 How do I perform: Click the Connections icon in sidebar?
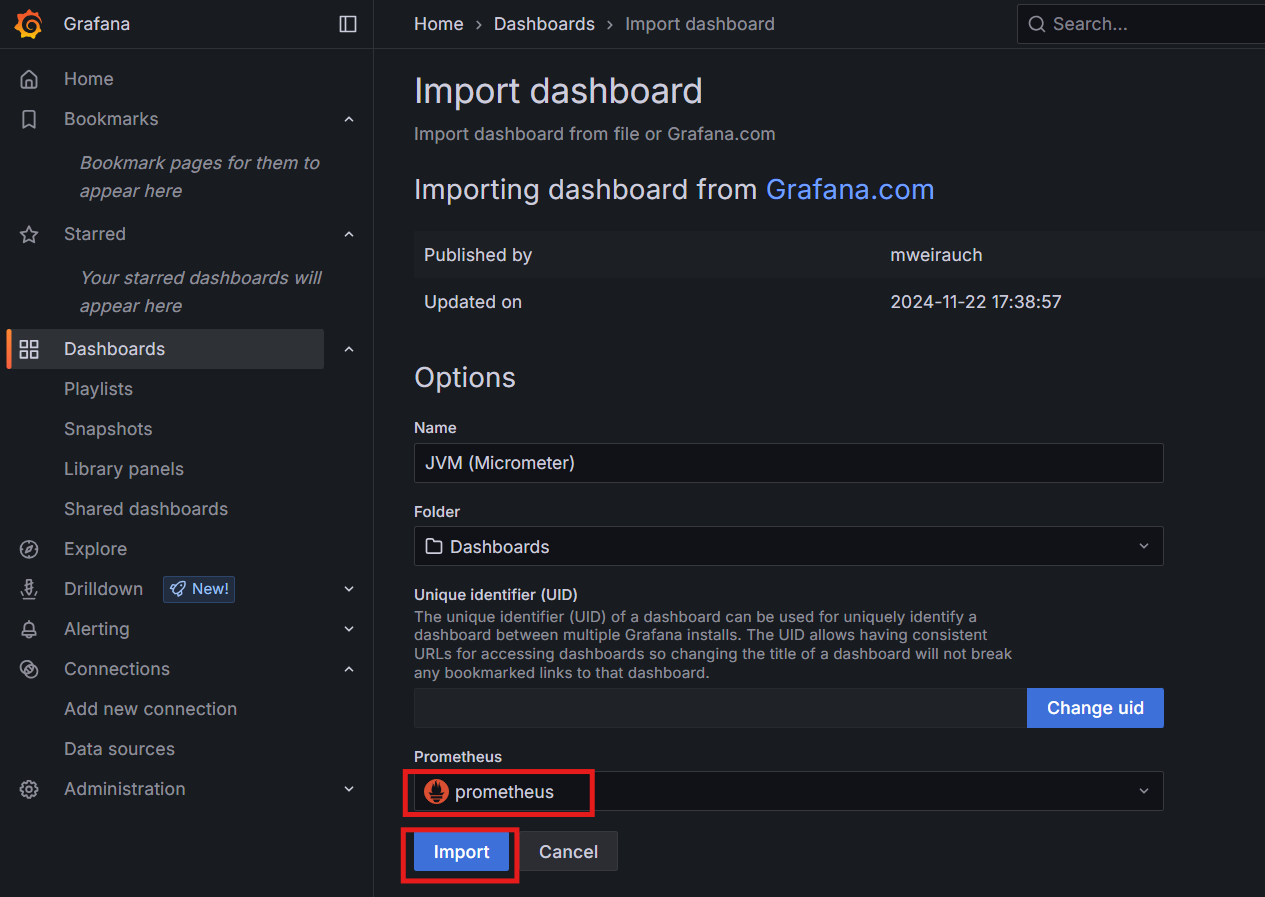(29, 669)
